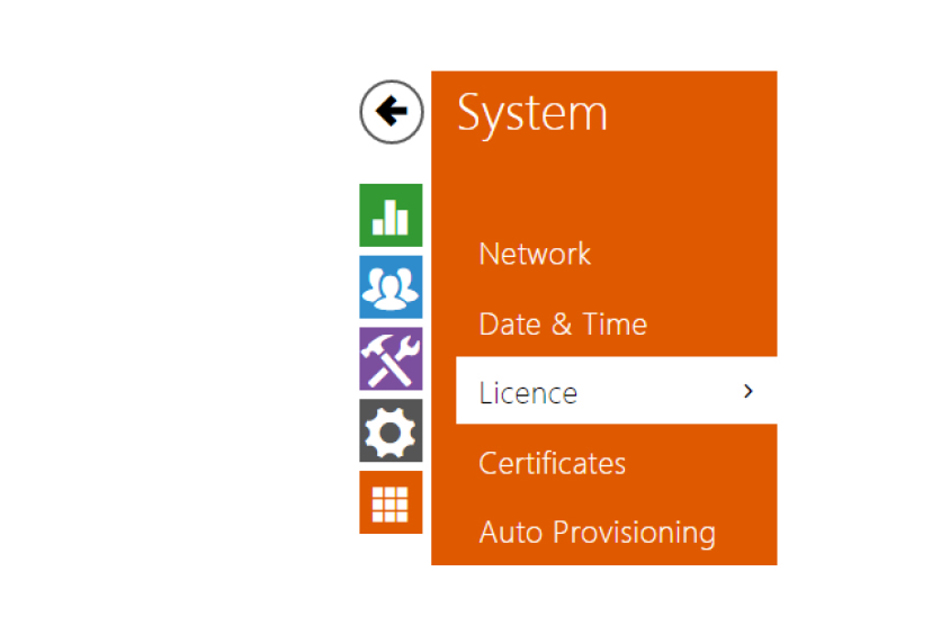The image size is (950, 630).
Task: Navigate to Certificates settings
Action: point(552,463)
